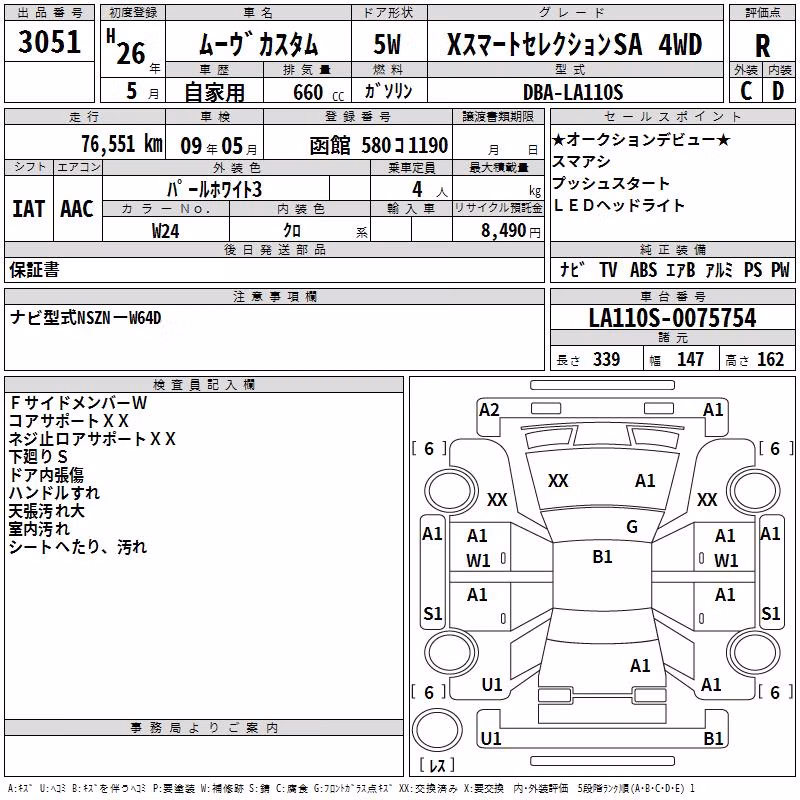Viewport: 800px width, 800px height.
Task: Click registration number 函館 580コ1190
Action: pyautogui.click(x=379, y=146)
